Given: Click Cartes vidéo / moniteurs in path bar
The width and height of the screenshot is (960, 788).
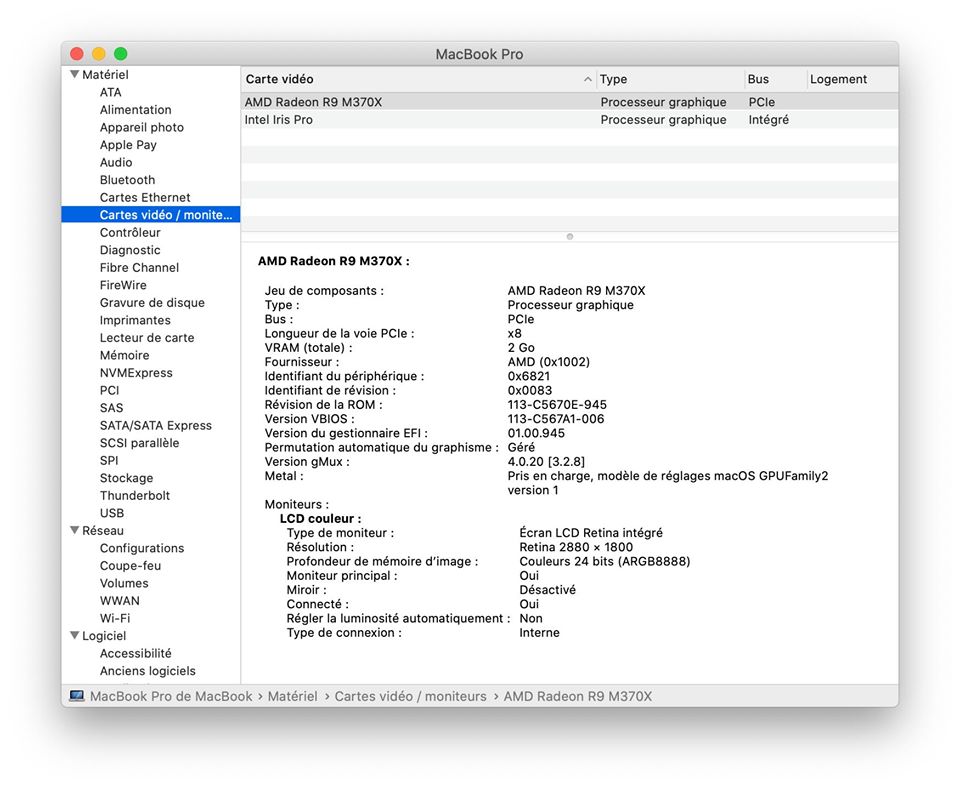Looking at the screenshot, I should tap(410, 696).
